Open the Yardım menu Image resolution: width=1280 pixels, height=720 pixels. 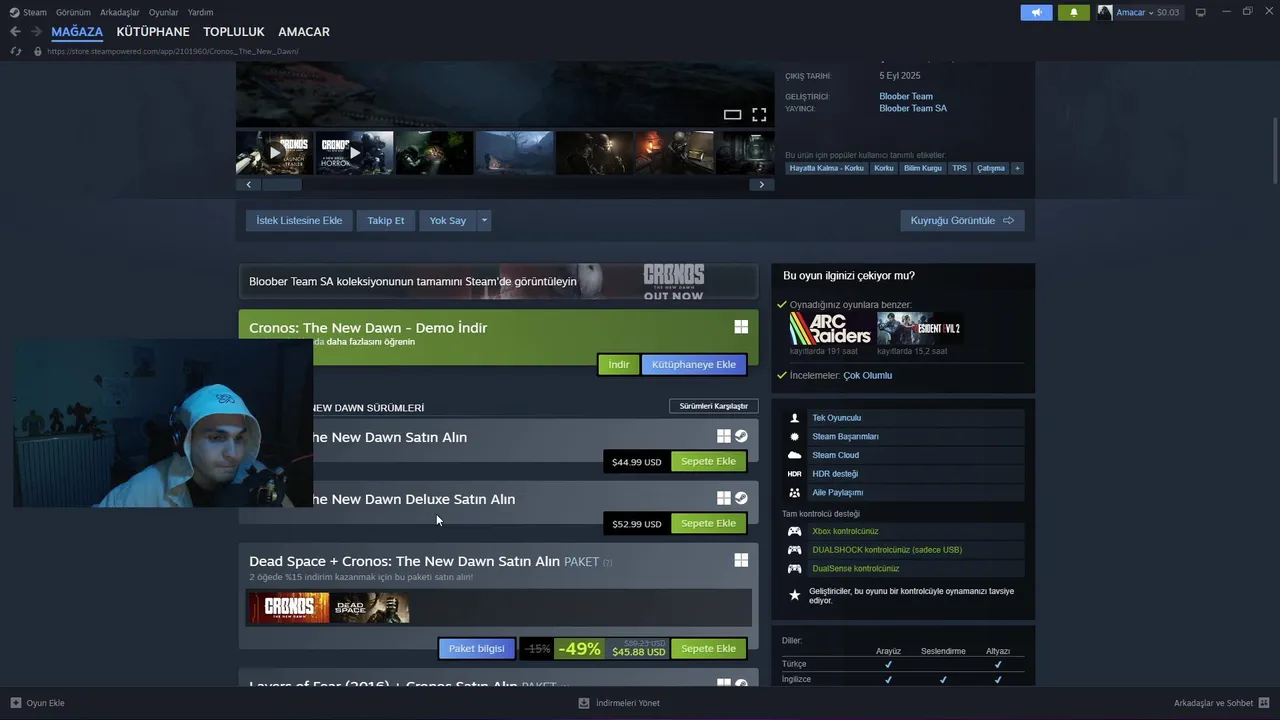pos(200,12)
